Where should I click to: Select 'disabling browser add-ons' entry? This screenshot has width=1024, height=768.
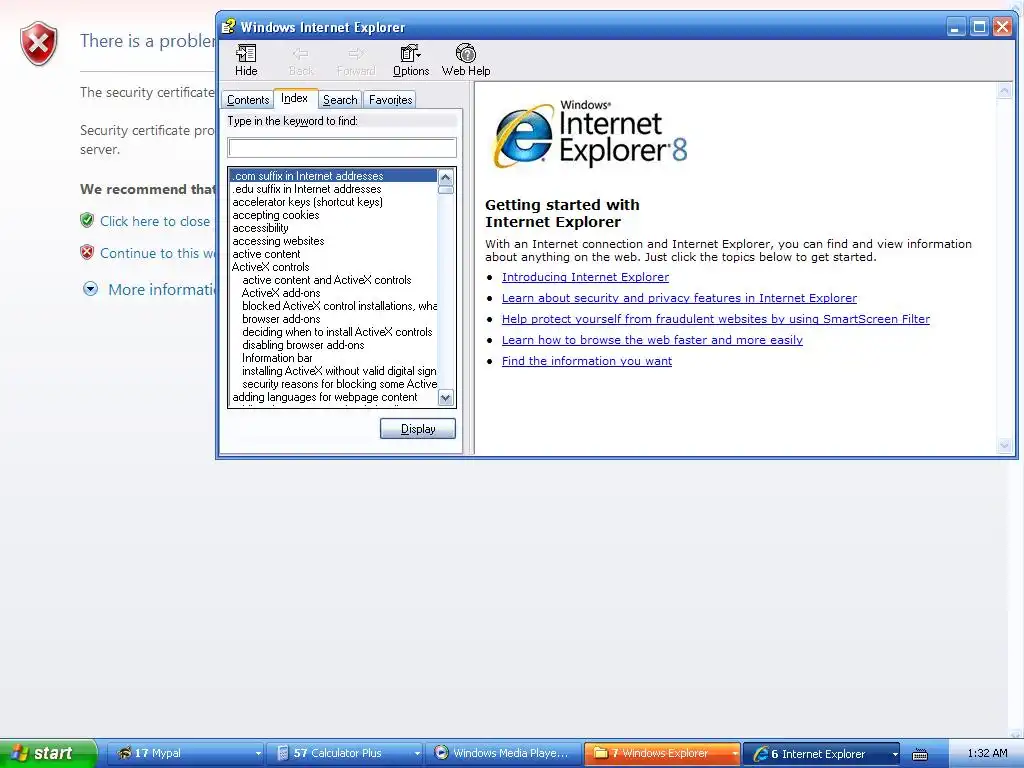pyautogui.click(x=334, y=345)
